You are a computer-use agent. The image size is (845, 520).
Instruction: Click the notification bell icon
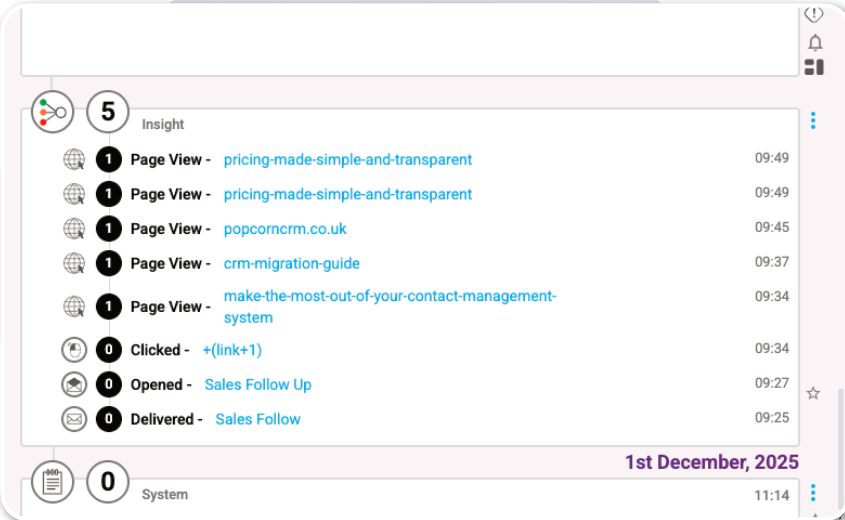click(815, 42)
